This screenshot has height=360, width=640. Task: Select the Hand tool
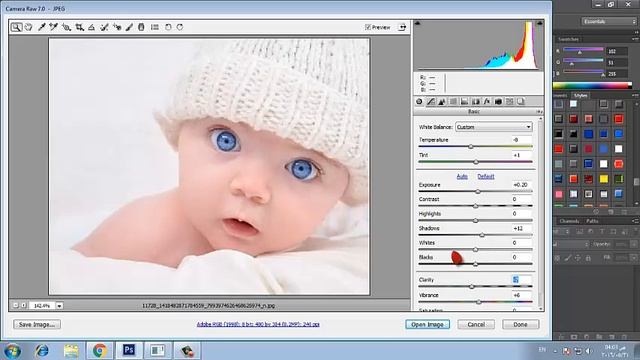point(28,27)
